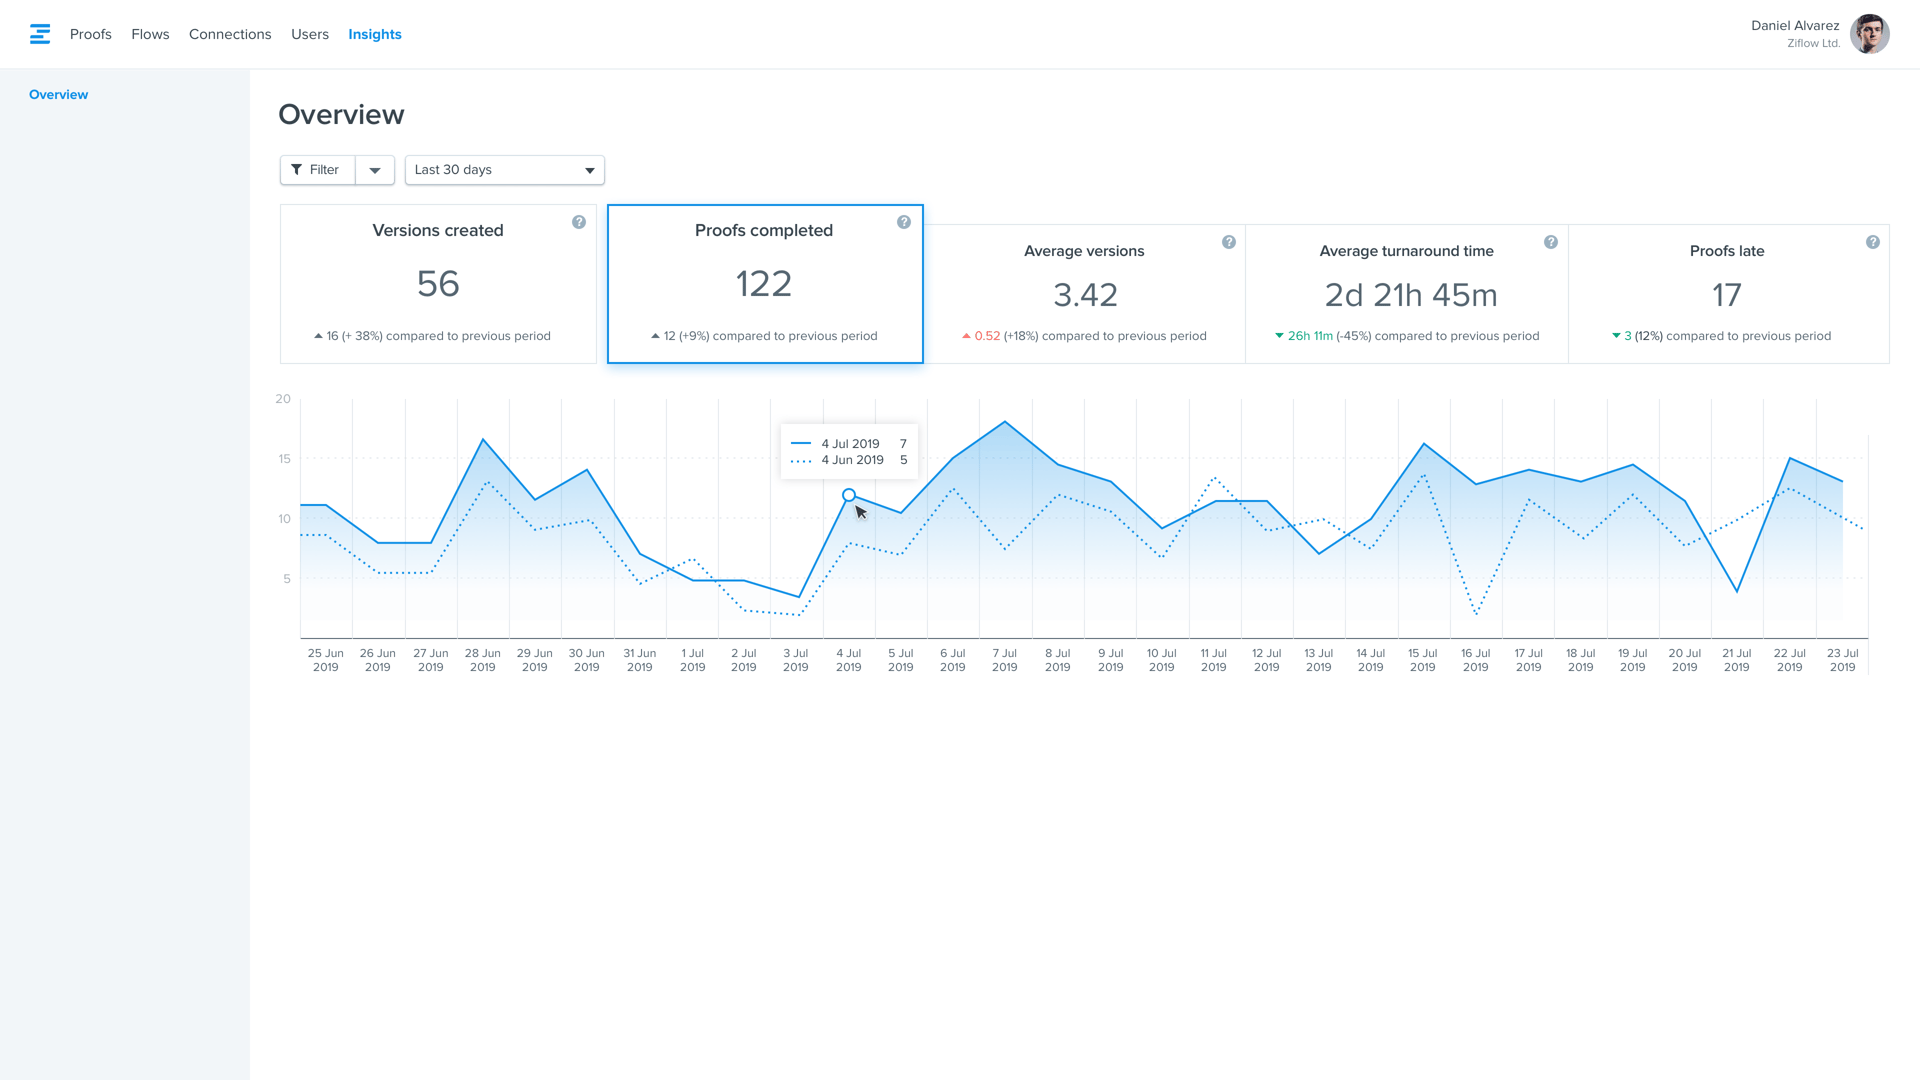Click the help icon on Proofs late card
This screenshot has height=1080, width=1920.
[x=1873, y=242]
